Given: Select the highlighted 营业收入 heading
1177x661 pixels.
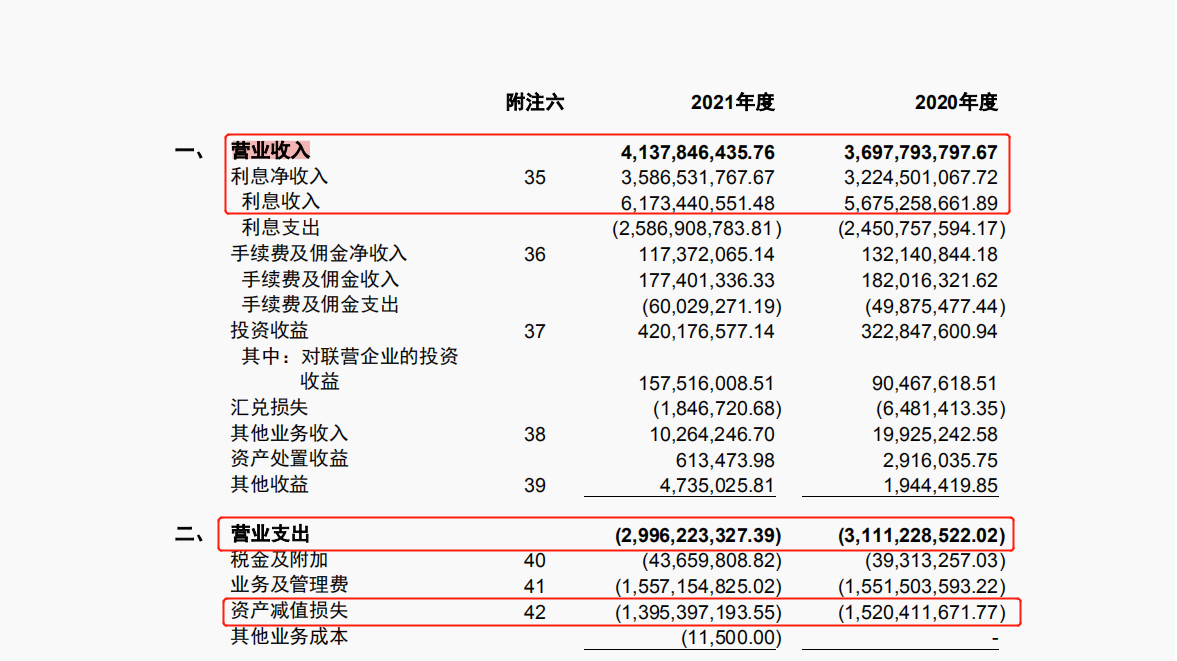Looking at the screenshot, I should [270, 151].
